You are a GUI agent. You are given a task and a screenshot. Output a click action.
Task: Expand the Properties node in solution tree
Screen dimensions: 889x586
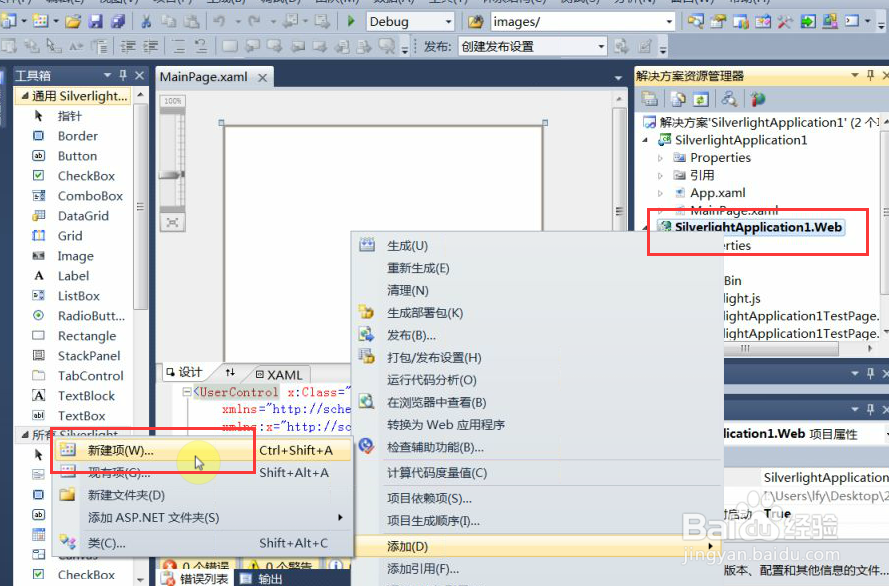(660, 158)
